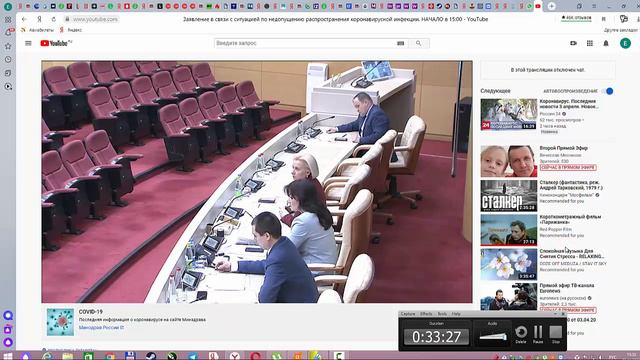The height and width of the screenshot is (360, 640).
Task: Reload the page with the refresh icon
Action: pos(53,19)
